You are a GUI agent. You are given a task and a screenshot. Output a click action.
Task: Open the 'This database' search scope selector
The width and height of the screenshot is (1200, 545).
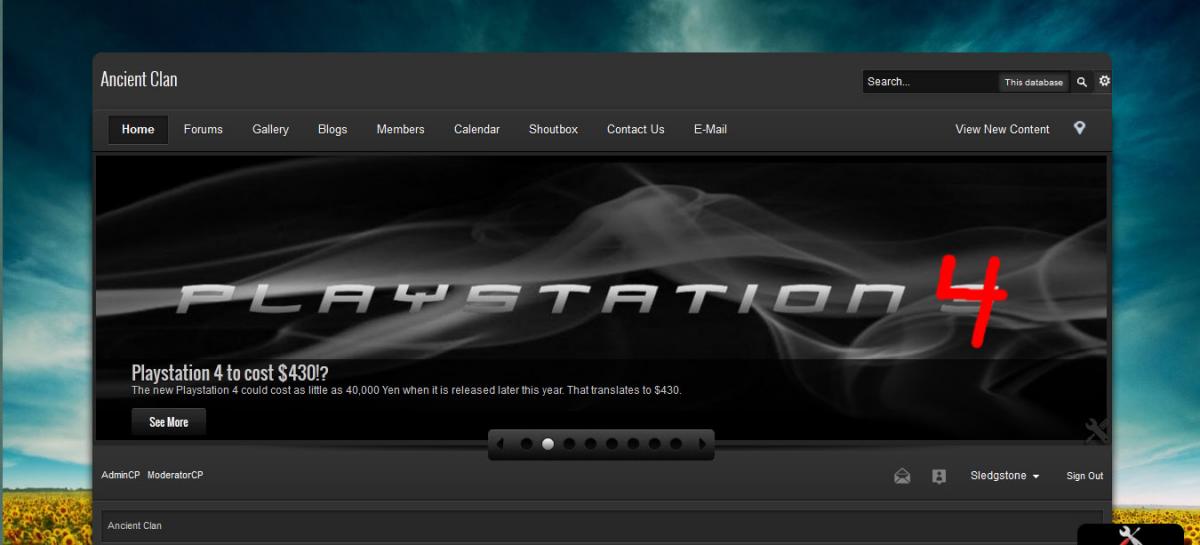tap(1034, 82)
